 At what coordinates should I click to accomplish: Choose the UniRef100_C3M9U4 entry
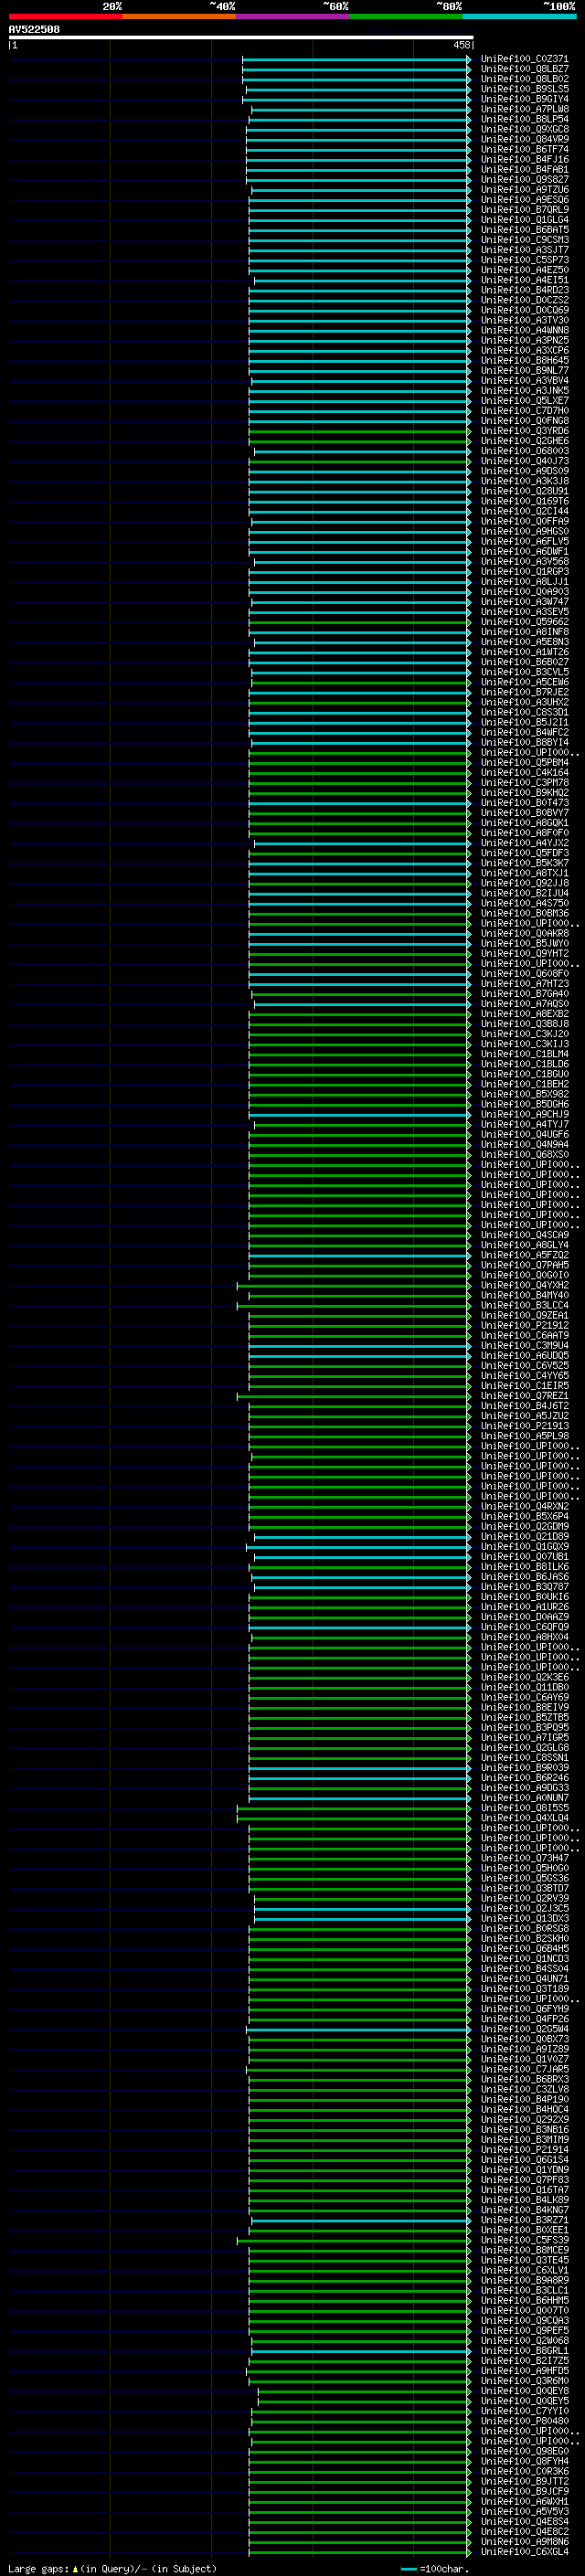click(x=524, y=1345)
